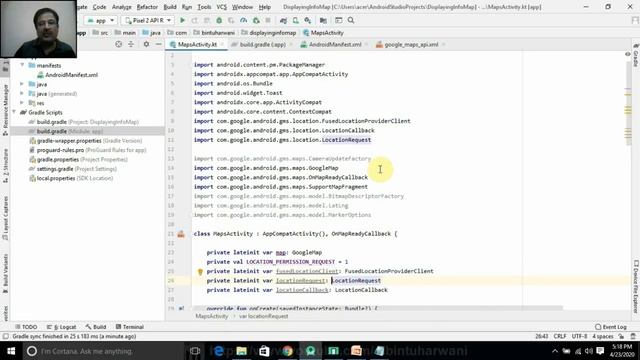
Task: Open Windows Start menu
Action: [11, 351]
